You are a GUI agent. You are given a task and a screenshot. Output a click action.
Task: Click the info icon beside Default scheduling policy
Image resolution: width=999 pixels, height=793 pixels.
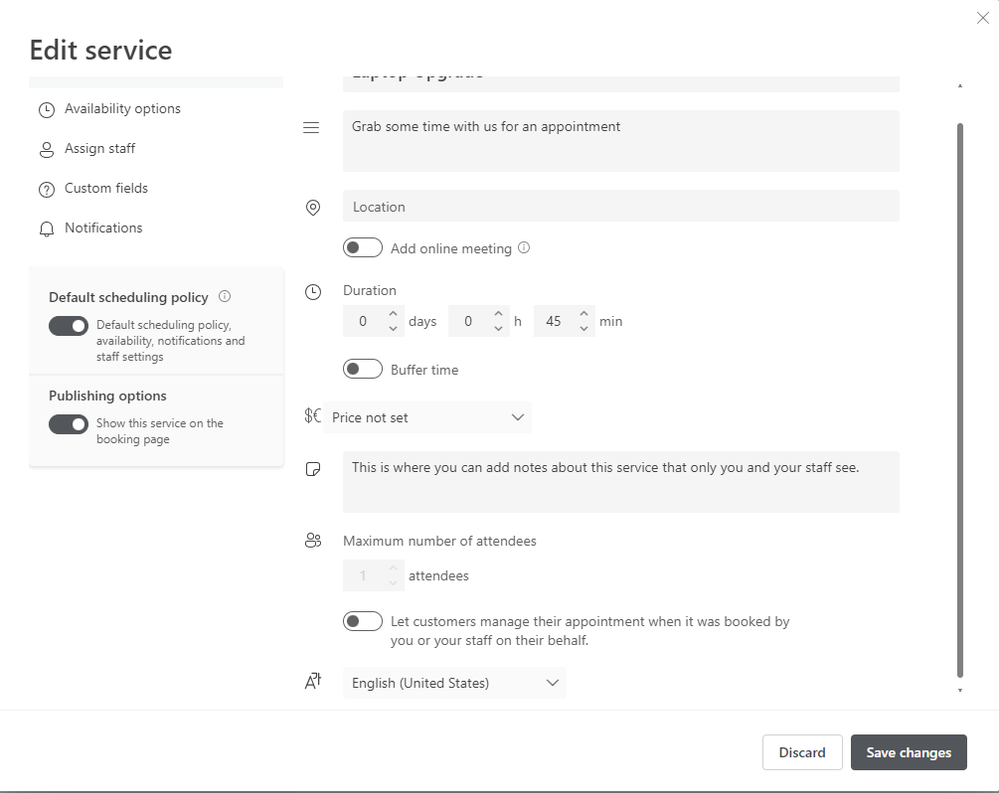[225, 297]
